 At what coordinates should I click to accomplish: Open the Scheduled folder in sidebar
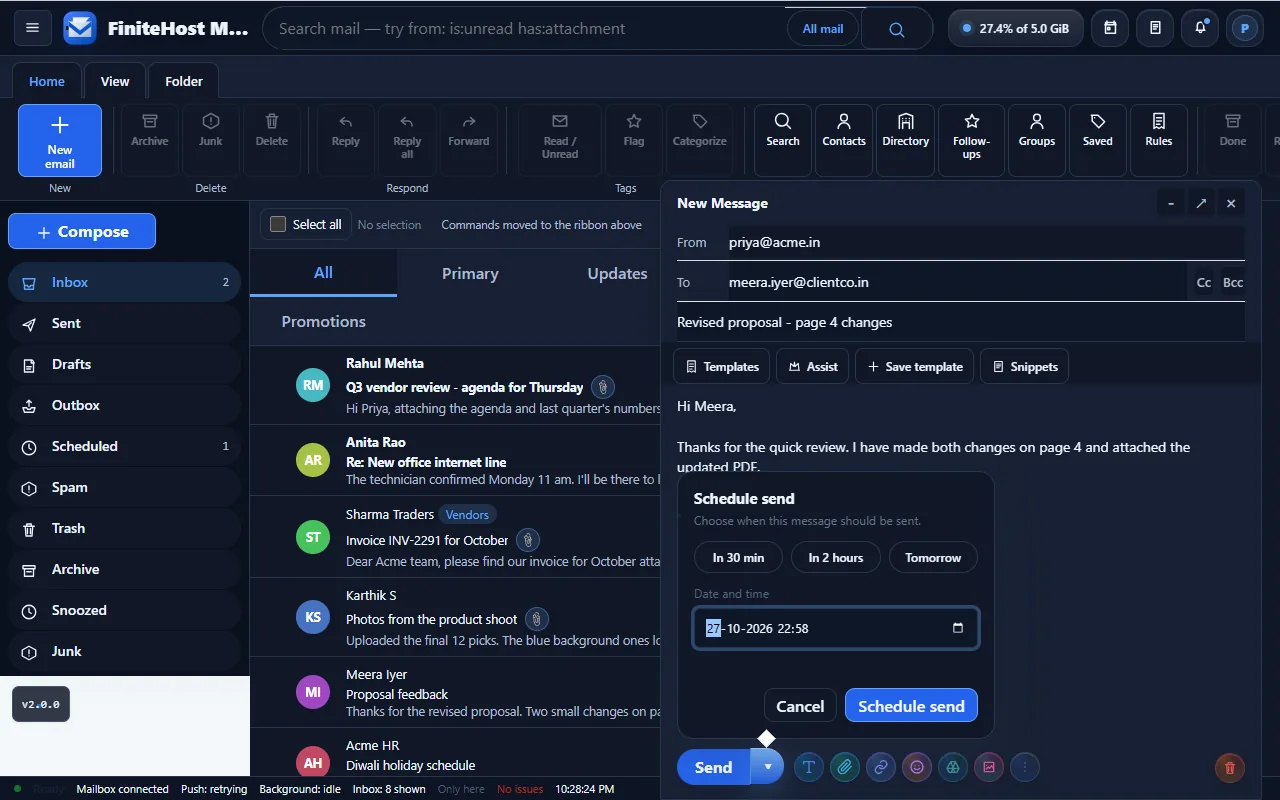[x=125, y=446]
